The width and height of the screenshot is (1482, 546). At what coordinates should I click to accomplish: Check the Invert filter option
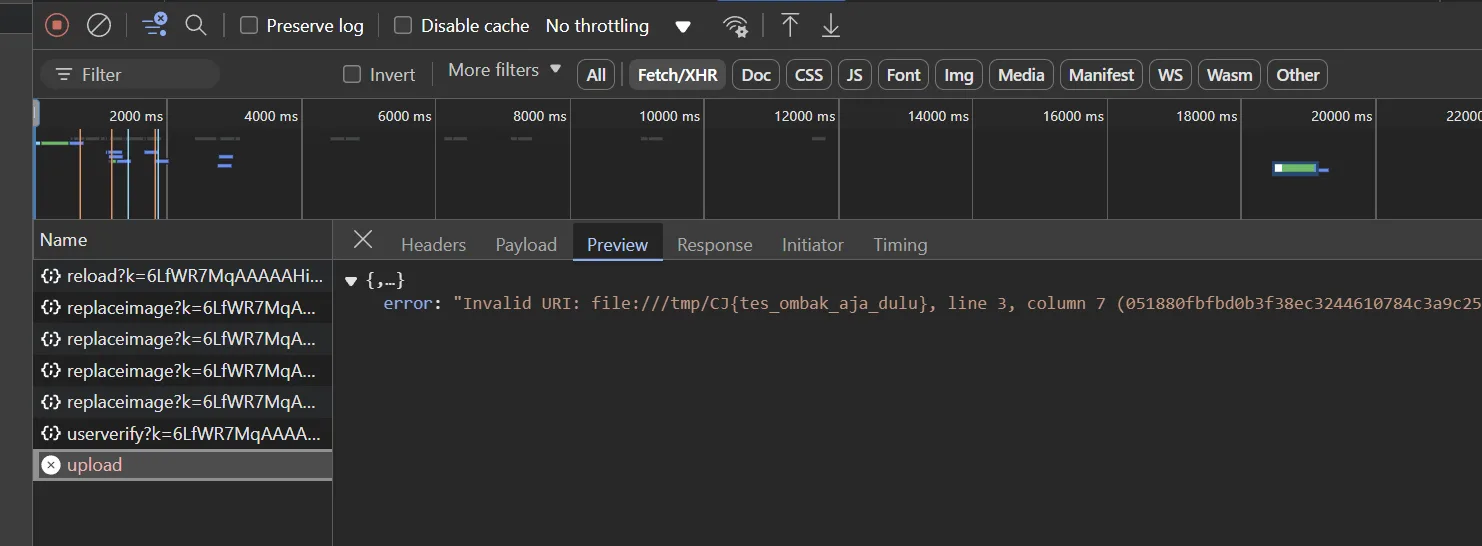[x=352, y=74]
